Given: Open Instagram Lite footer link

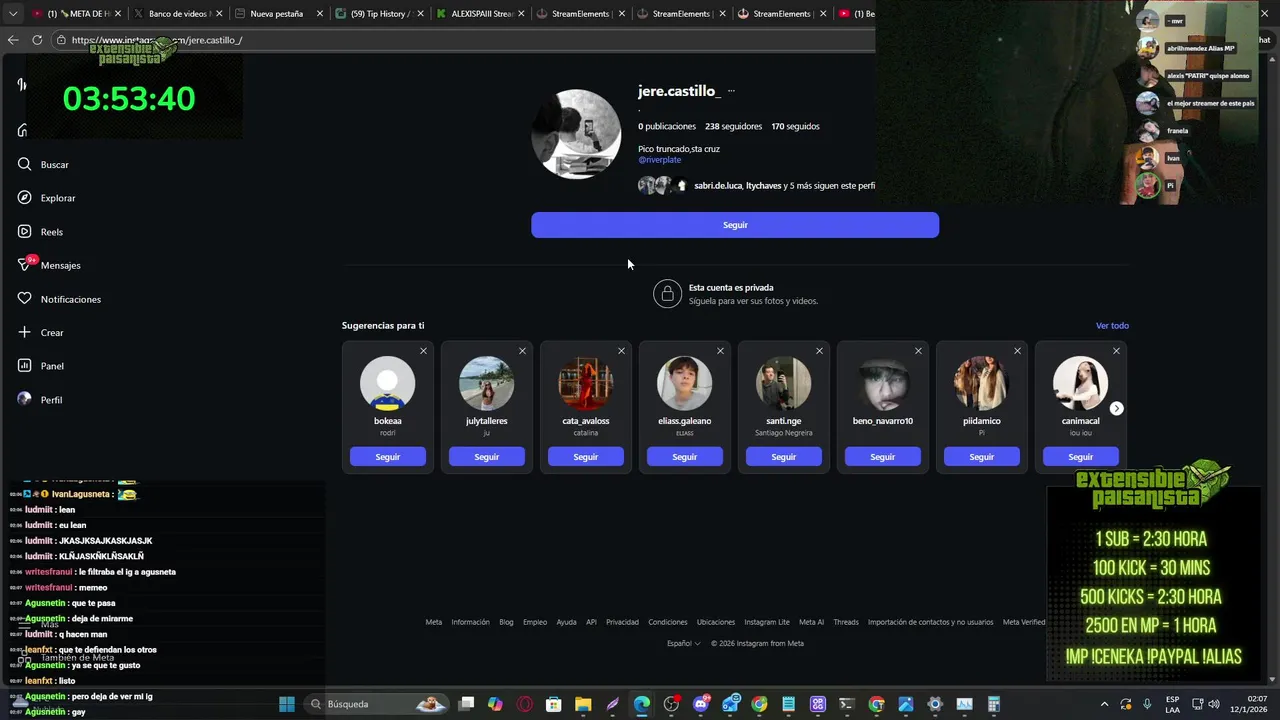Looking at the screenshot, I should 767,622.
